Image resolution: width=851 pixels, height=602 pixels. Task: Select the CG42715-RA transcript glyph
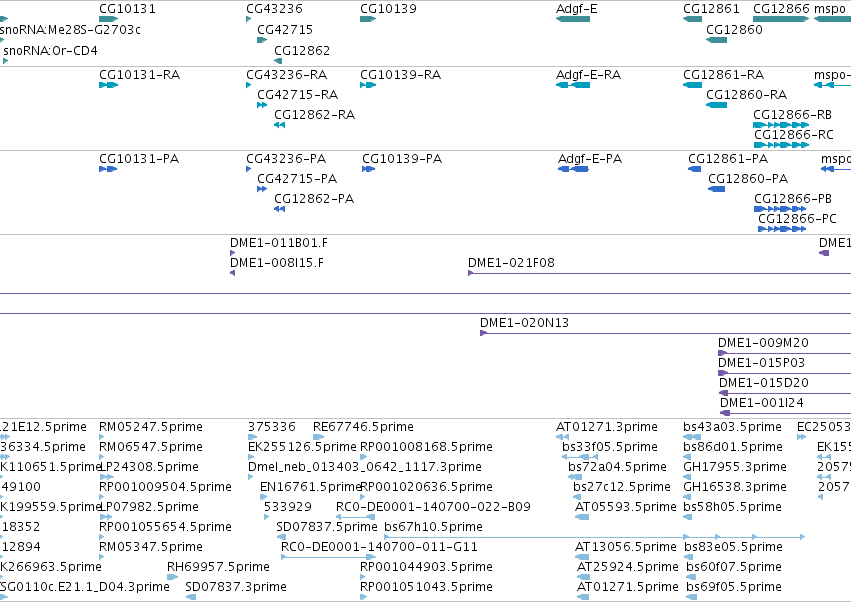262,105
